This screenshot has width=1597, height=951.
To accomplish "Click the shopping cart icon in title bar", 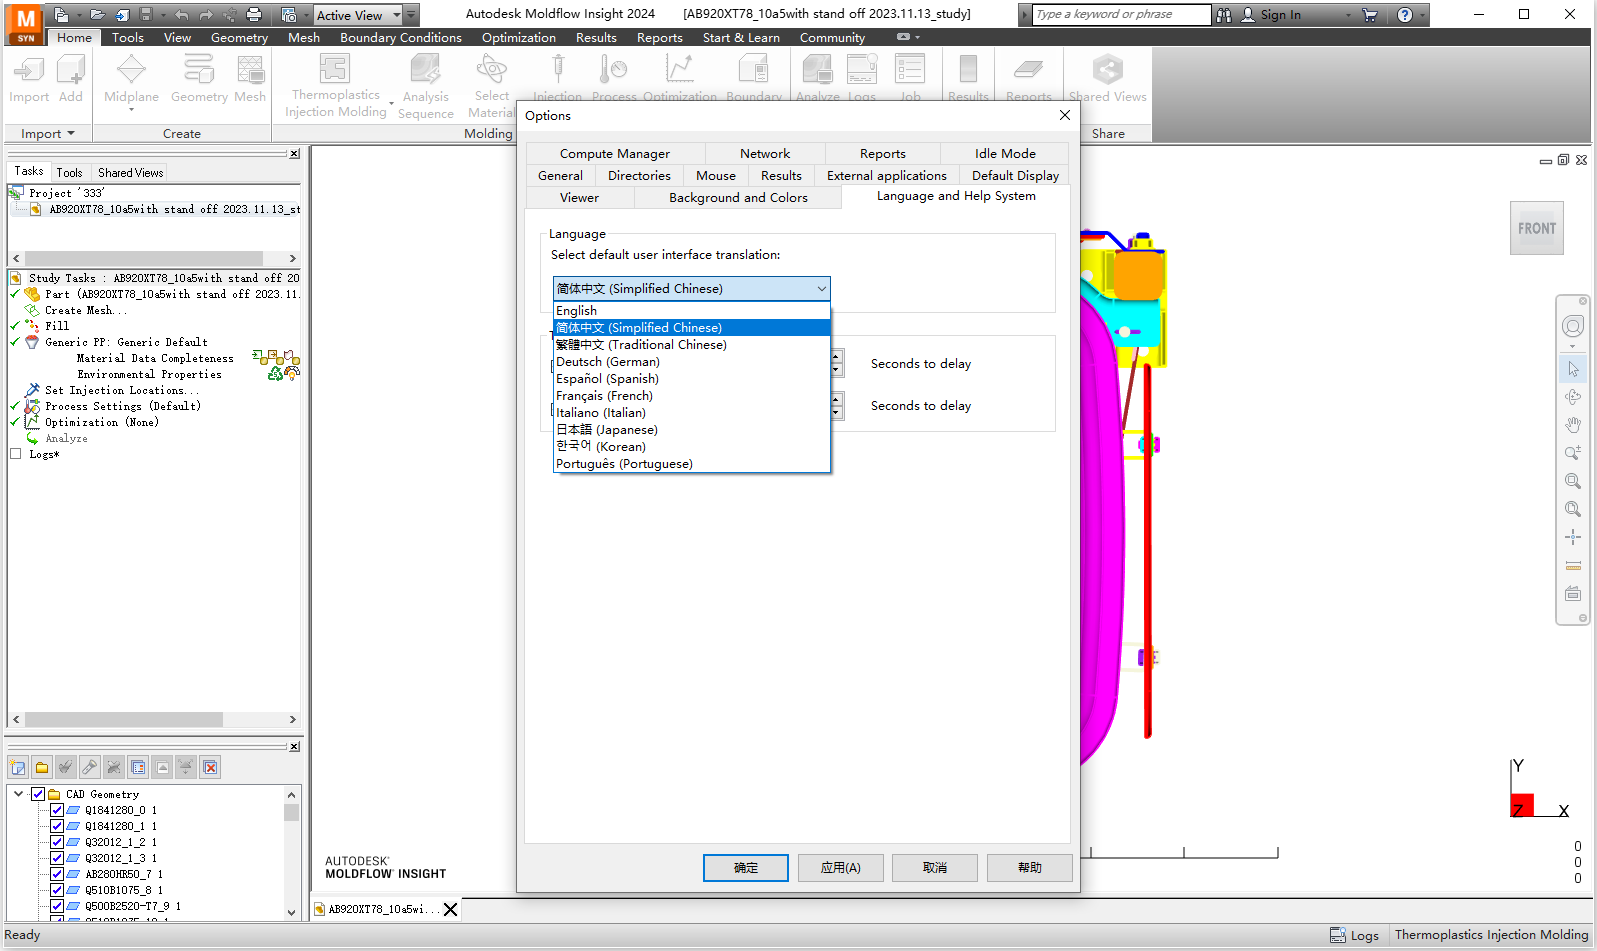I will [x=1370, y=15].
